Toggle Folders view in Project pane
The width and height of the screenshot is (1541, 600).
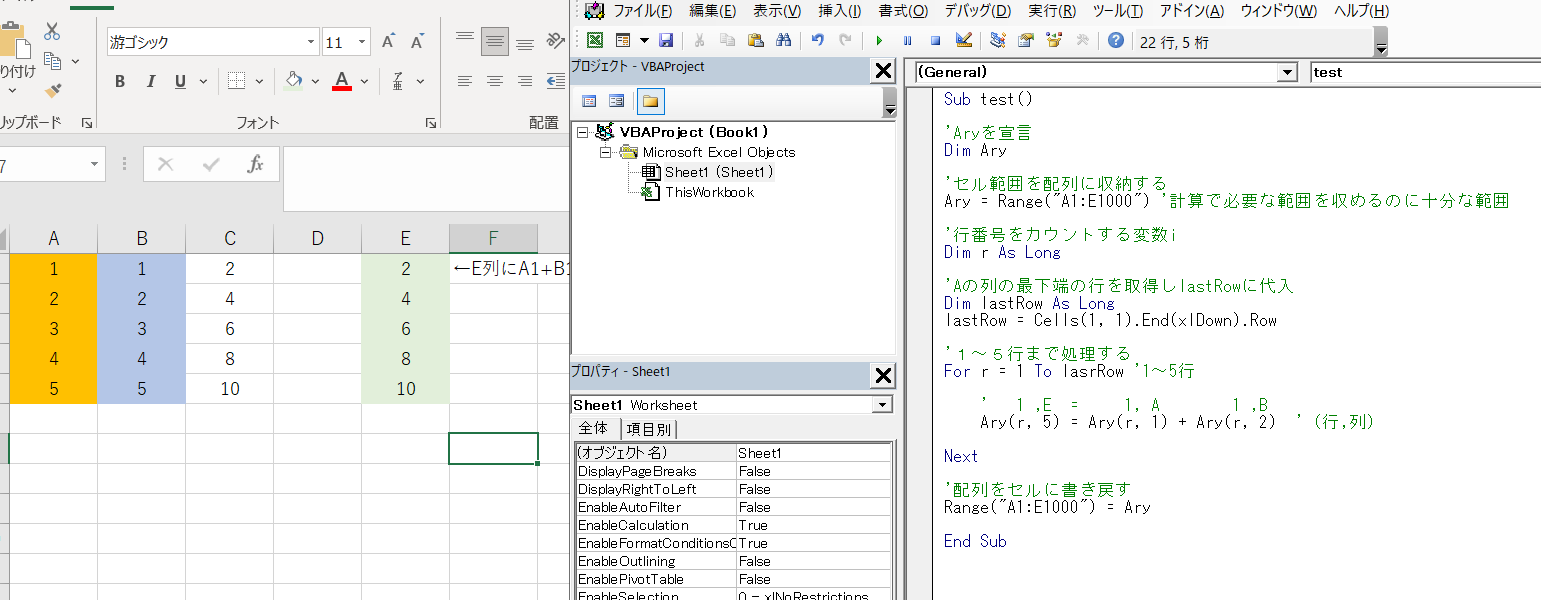650,101
